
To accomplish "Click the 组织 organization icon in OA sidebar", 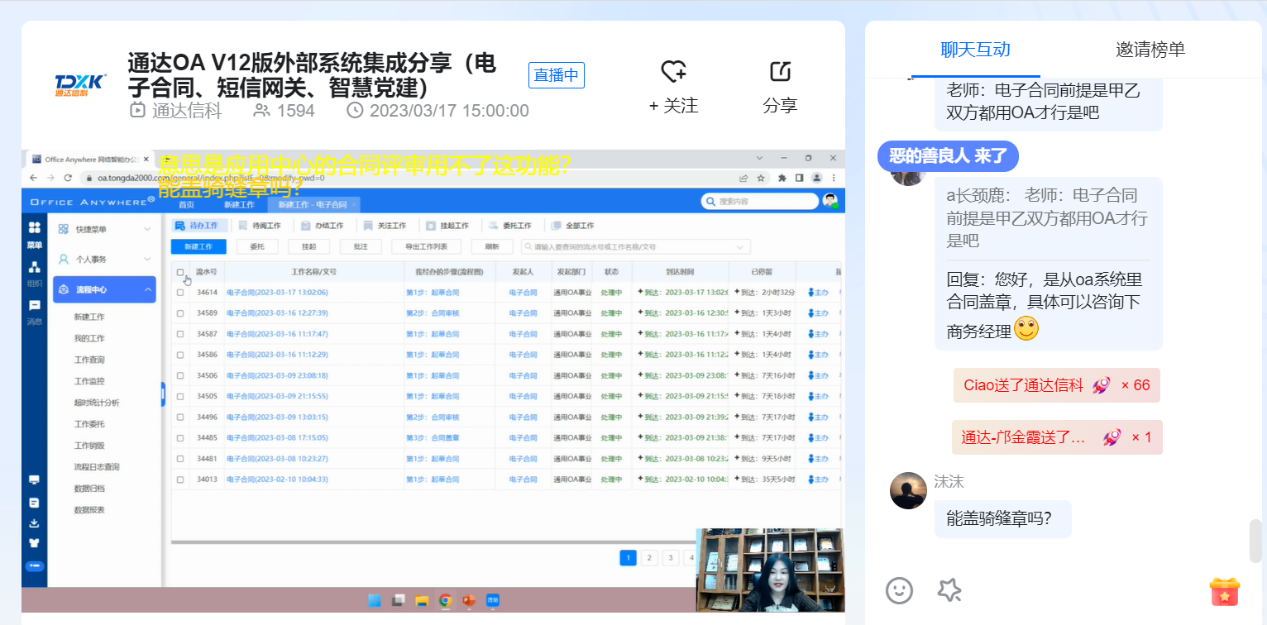I will (35, 267).
